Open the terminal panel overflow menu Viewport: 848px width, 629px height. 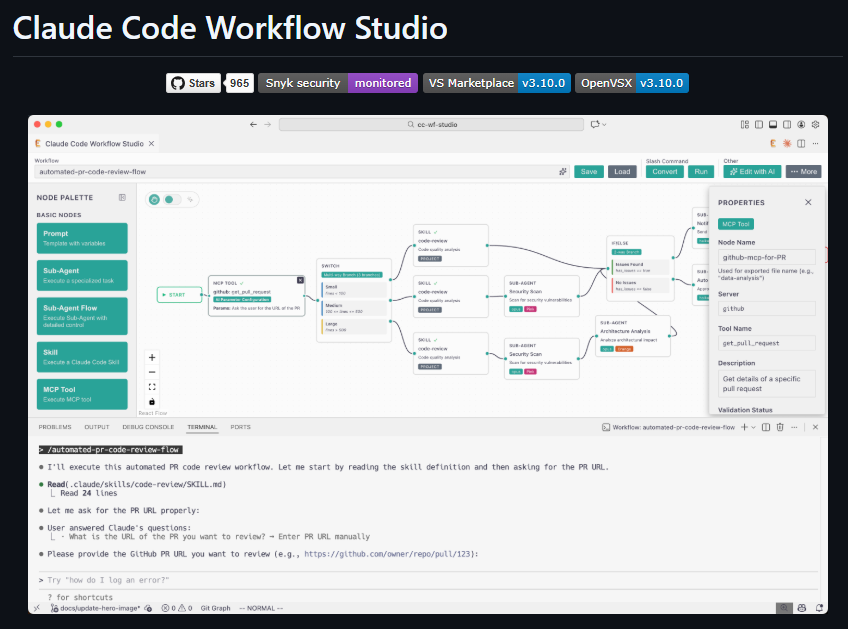tap(794, 427)
